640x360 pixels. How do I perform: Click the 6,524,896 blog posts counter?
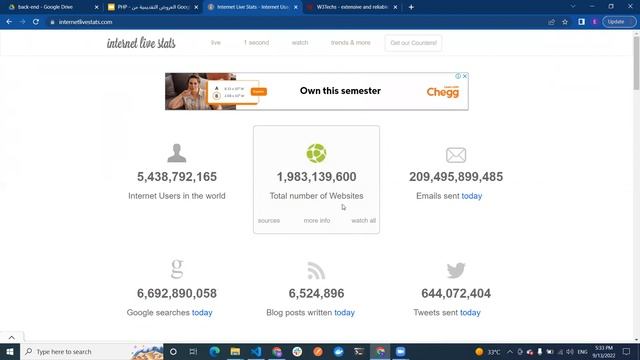coord(316,293)
